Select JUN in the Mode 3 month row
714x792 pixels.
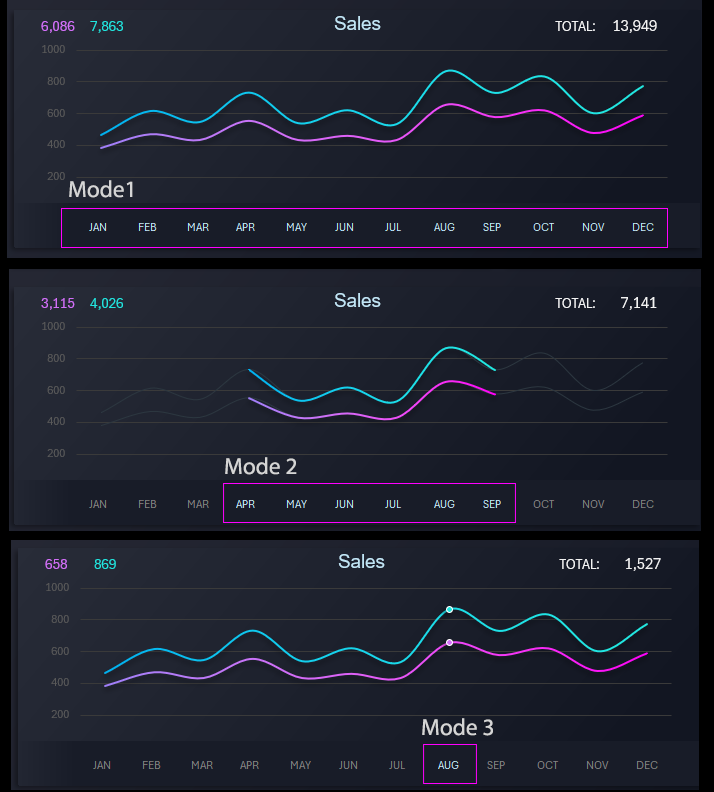(x=348, y=765)
